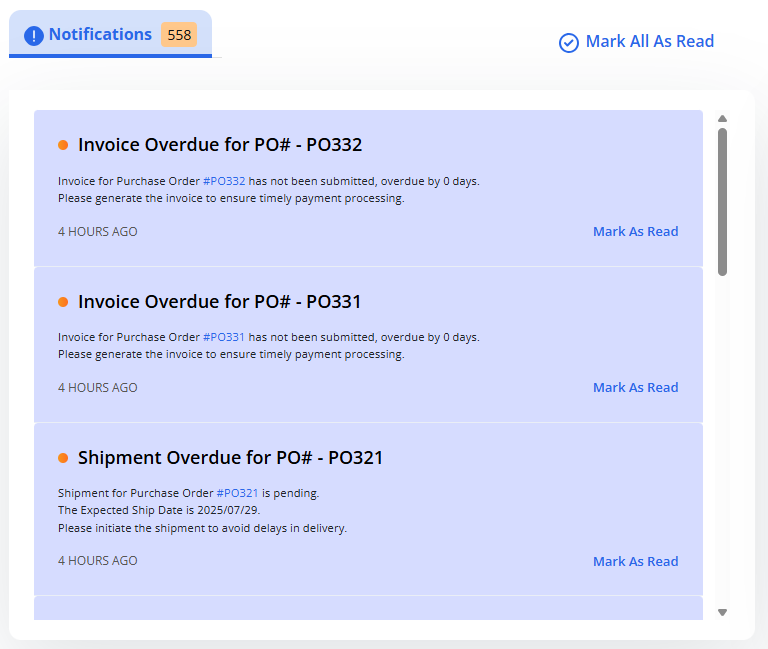Mark the PO331 invoice notification as read
768x649 pixels.
[x=635, y=387]
